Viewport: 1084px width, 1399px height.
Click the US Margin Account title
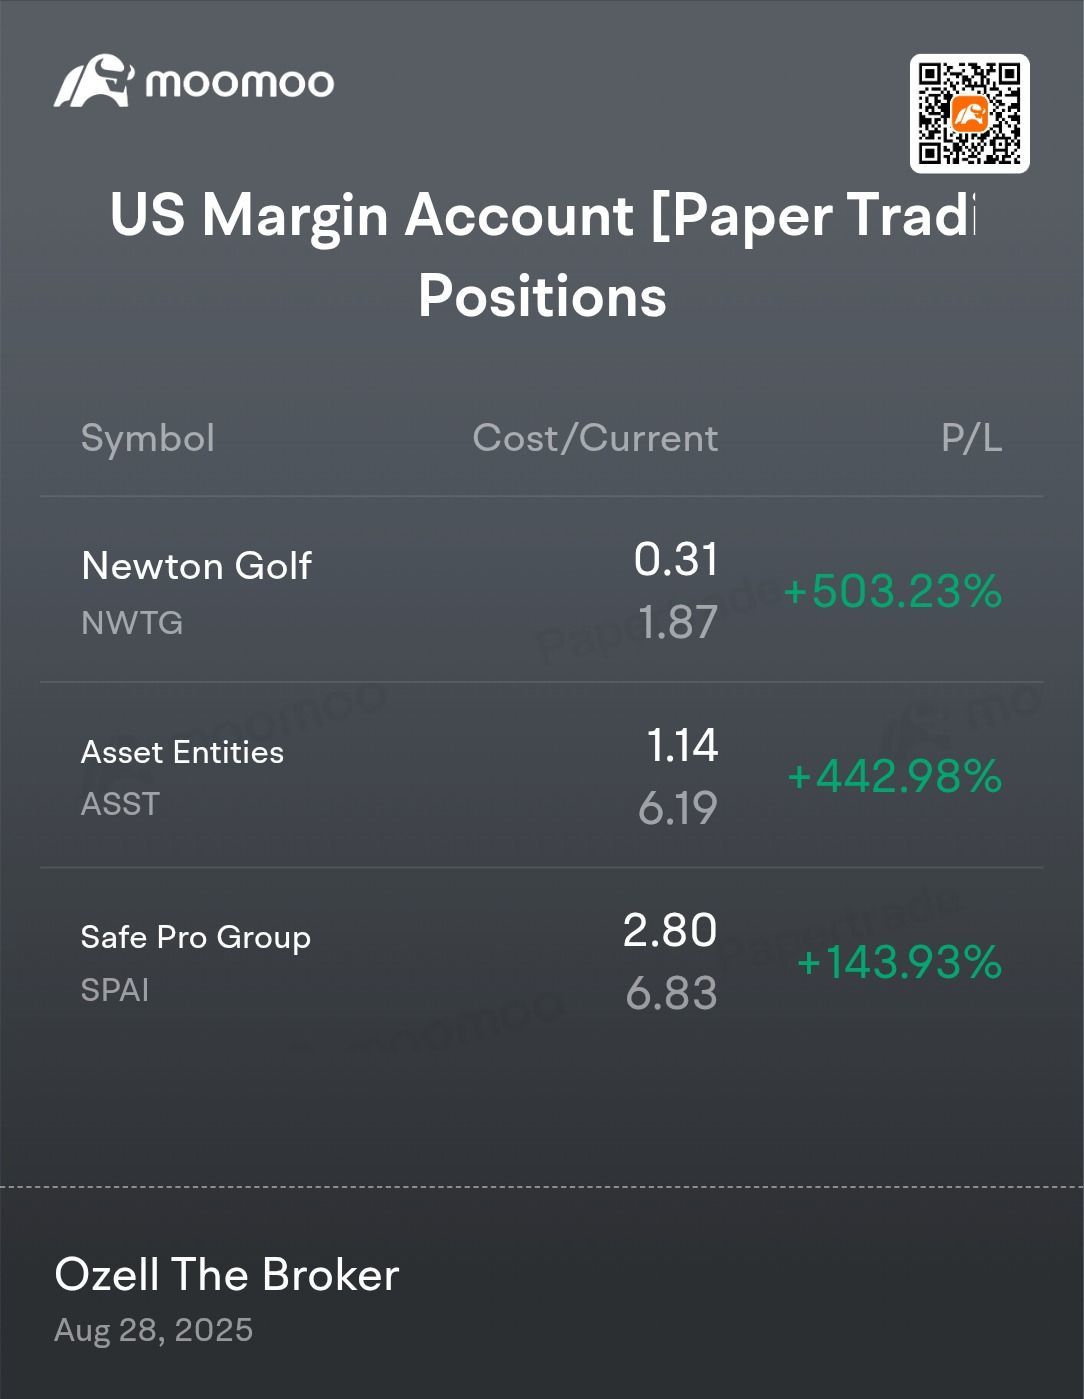(x=542, y=215)
